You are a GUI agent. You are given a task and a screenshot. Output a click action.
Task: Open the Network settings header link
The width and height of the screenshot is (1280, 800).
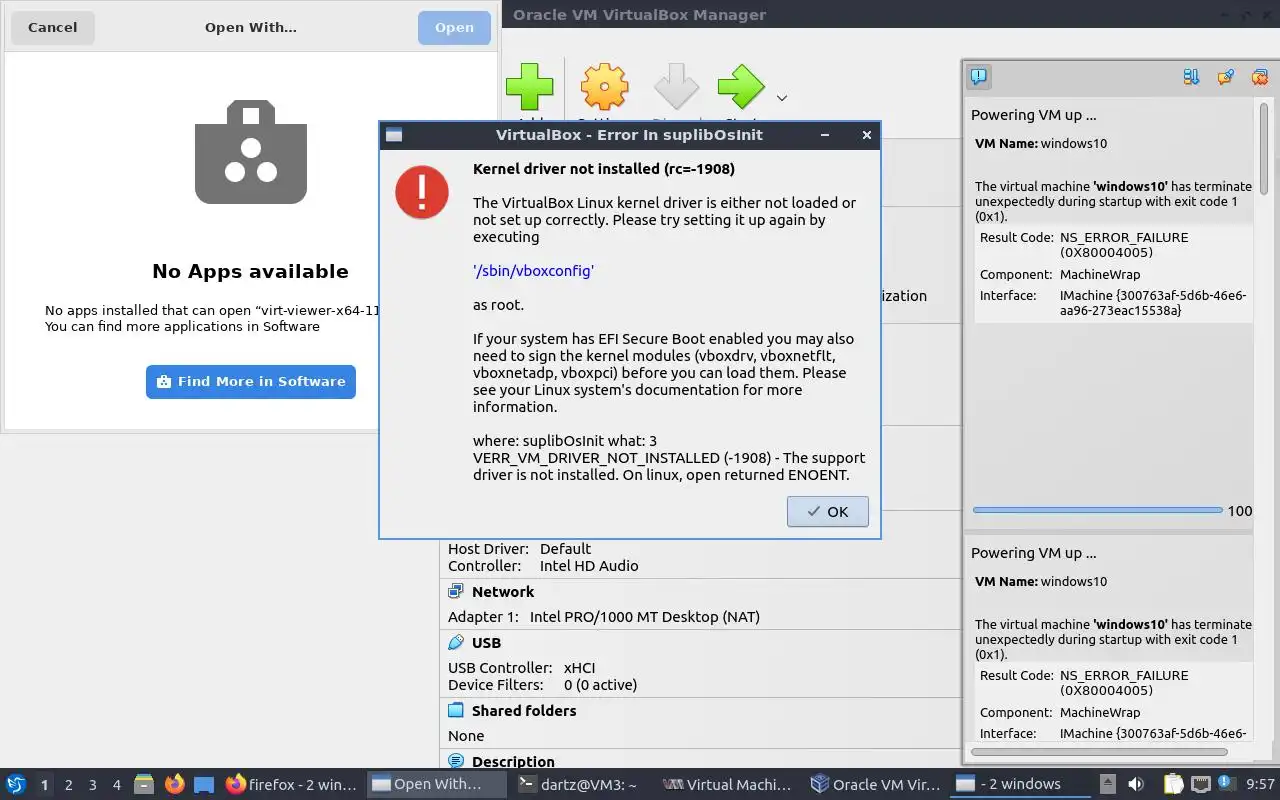pos(503,592)
